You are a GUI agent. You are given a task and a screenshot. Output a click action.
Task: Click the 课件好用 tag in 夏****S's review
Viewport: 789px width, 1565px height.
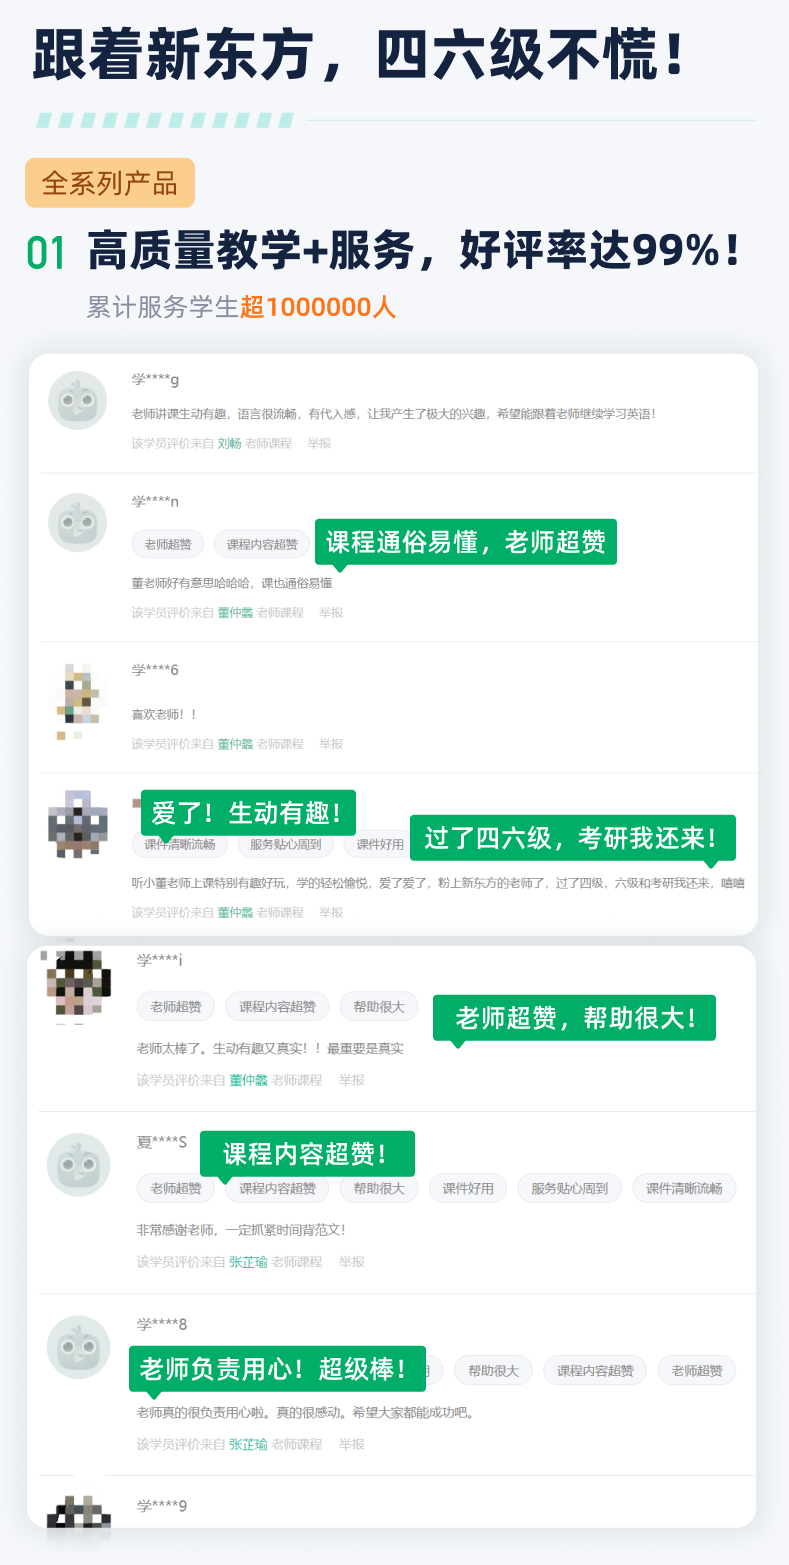click(x=468, y=1188)
